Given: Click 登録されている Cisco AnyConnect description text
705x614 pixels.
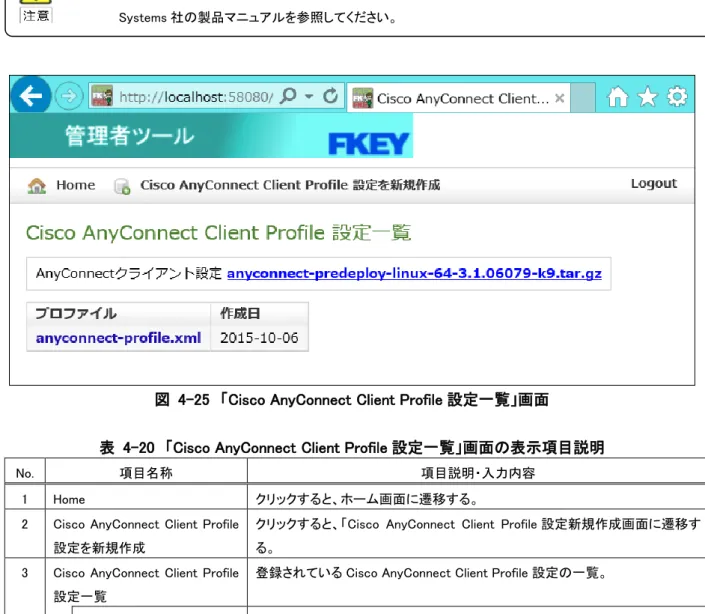Looking at the screenshot, I should pos(432,573).
